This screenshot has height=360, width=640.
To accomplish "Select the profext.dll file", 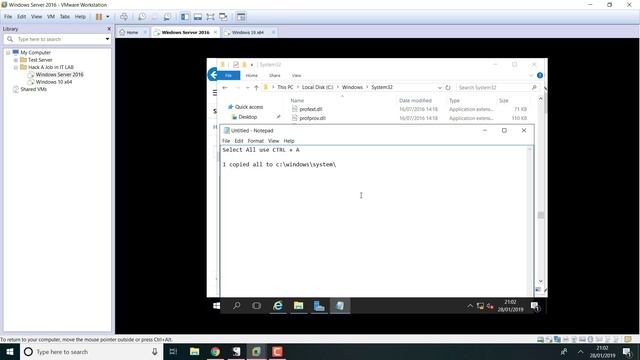I will click(x=311, y=109).
